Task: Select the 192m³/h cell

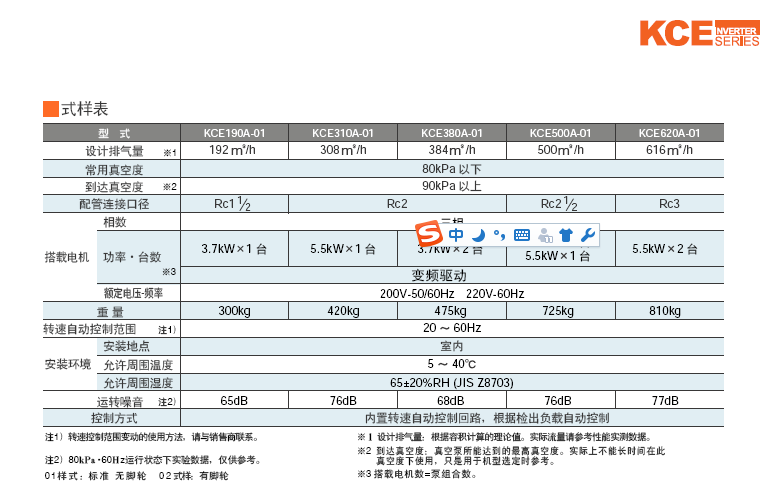Action: 233,151
